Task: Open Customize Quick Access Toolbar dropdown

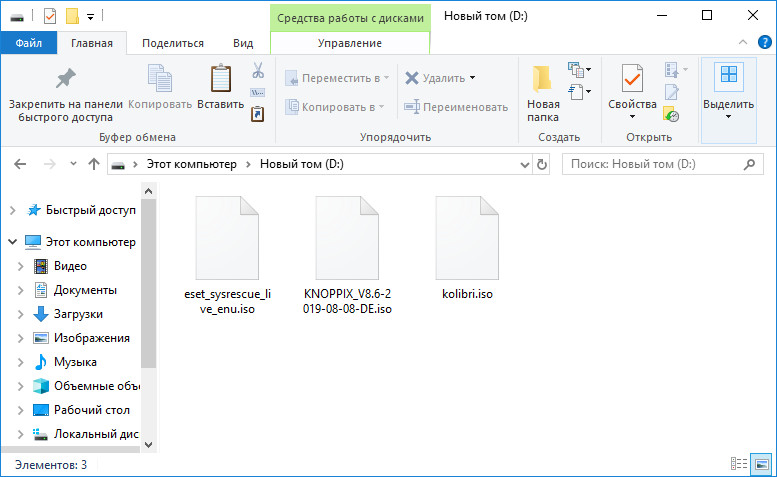Action: pyautogui.click(x=90, y=17)
